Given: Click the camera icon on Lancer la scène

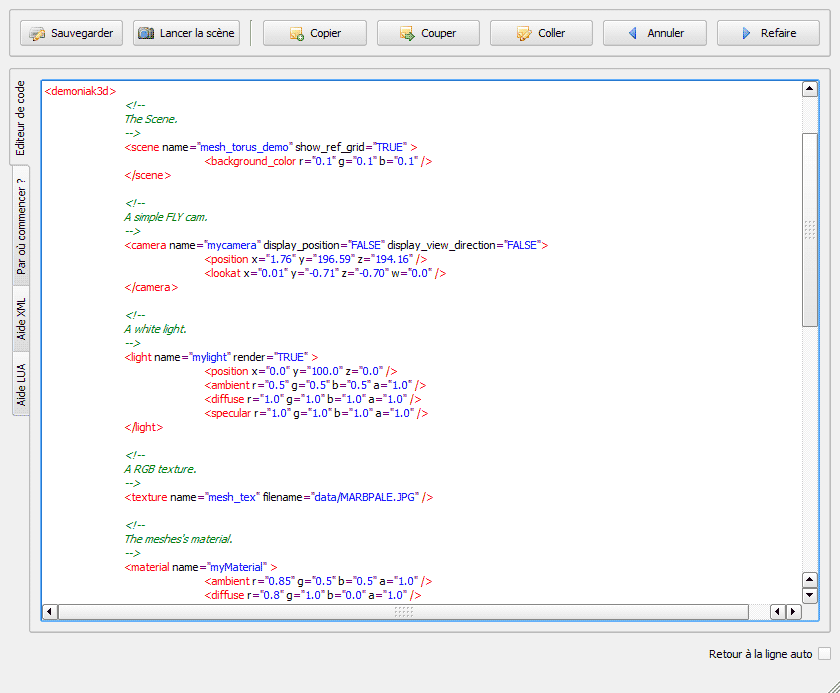Looking at the screenshot, I should (x=146, y=33).
